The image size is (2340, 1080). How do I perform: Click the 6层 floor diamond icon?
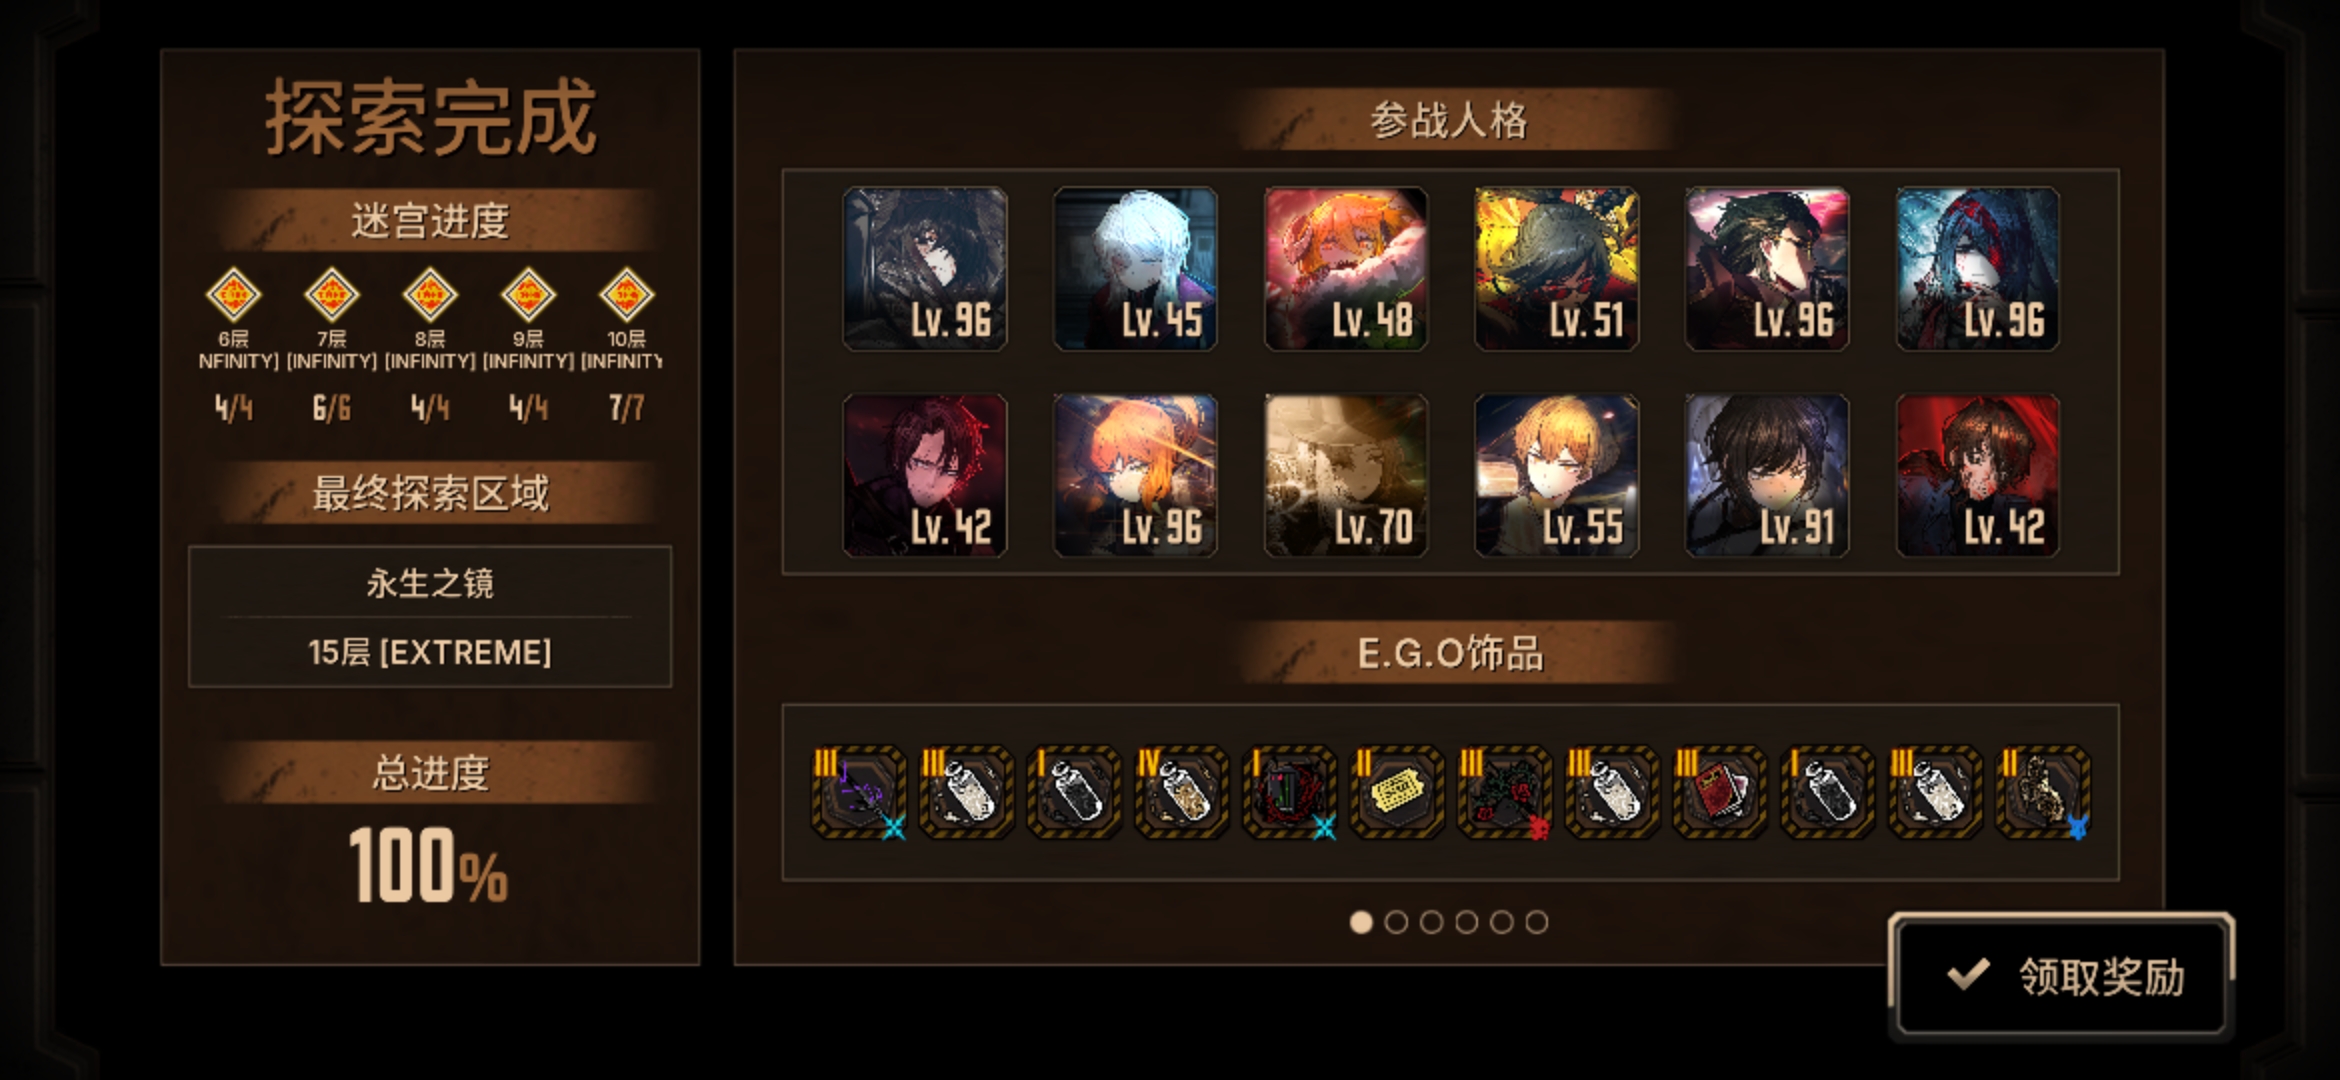click(233, 295)
